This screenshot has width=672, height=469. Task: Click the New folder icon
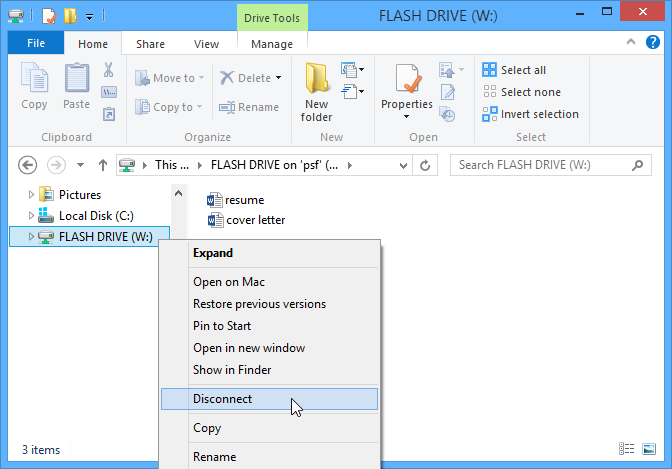pyautogui.click(x=317, y=78)
